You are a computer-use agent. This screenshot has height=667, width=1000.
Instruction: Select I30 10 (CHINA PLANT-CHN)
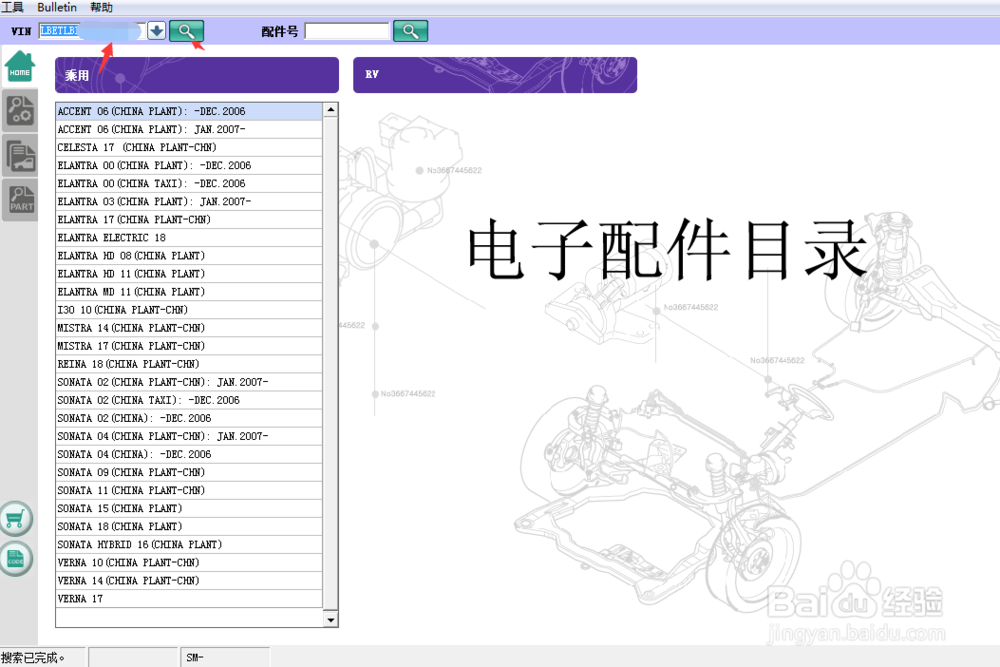point(189,310)
